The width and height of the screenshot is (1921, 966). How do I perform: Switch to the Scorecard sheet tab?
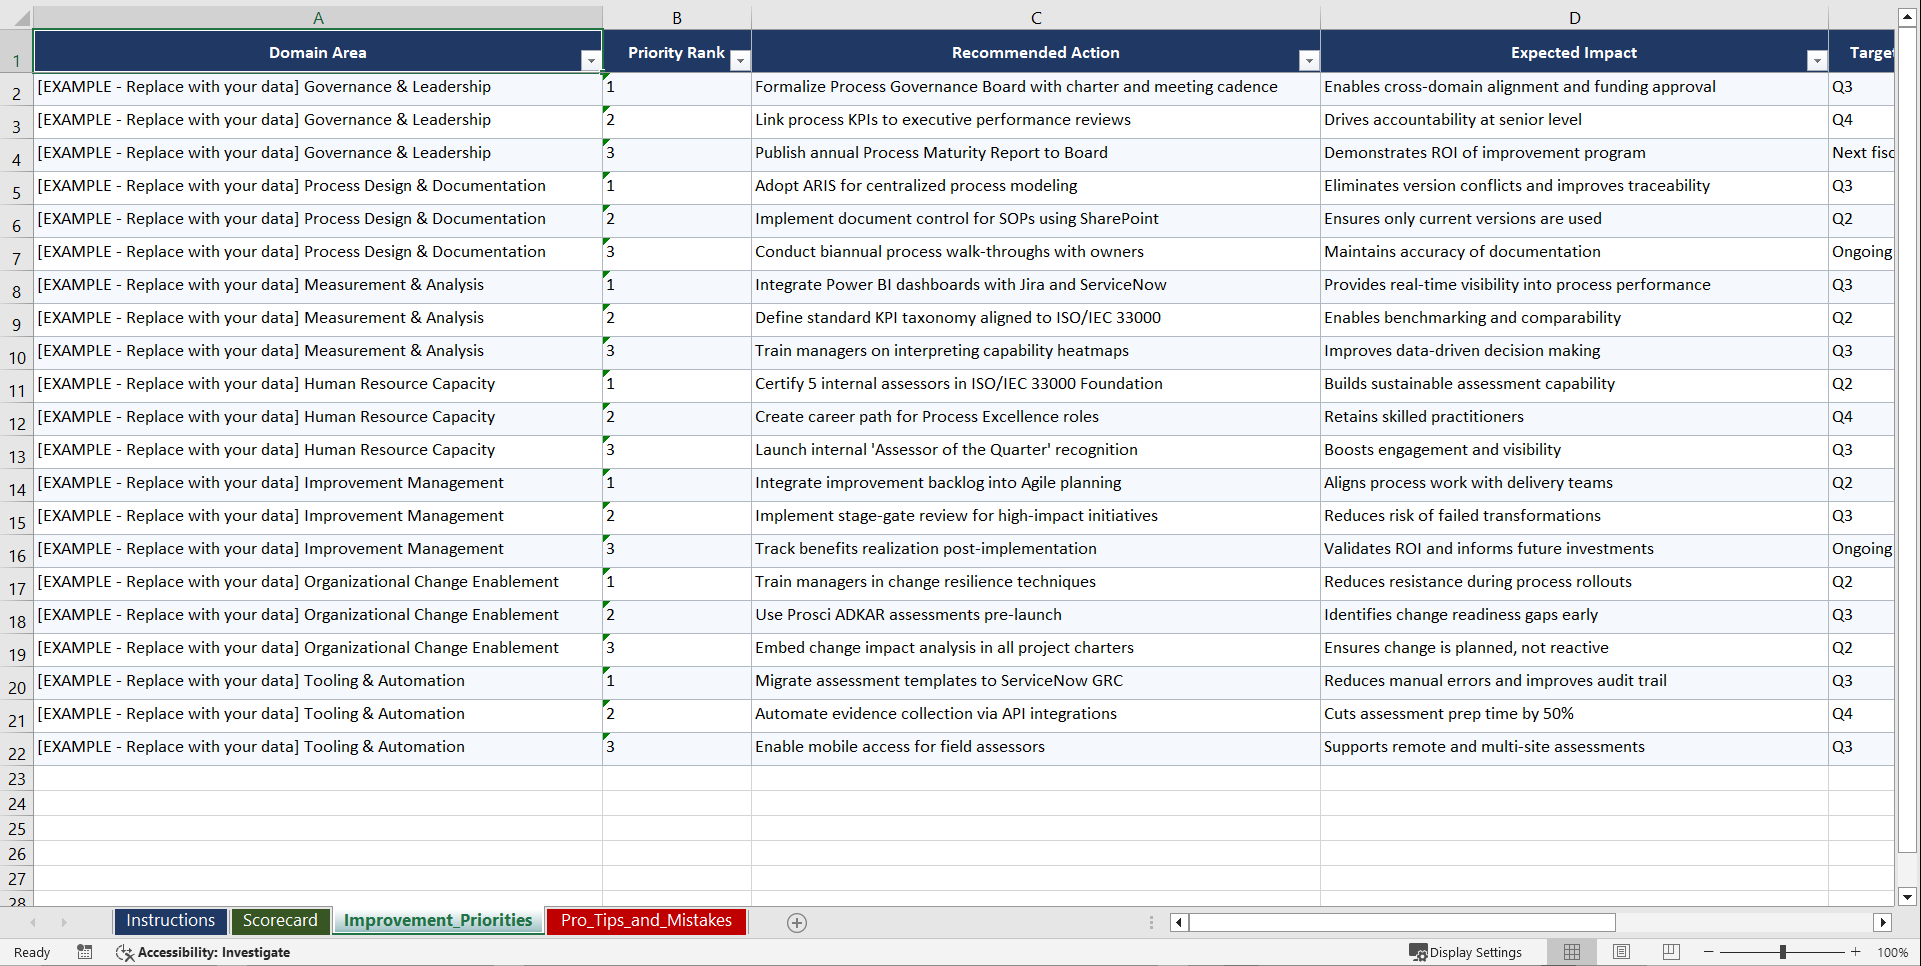point(280,920)
